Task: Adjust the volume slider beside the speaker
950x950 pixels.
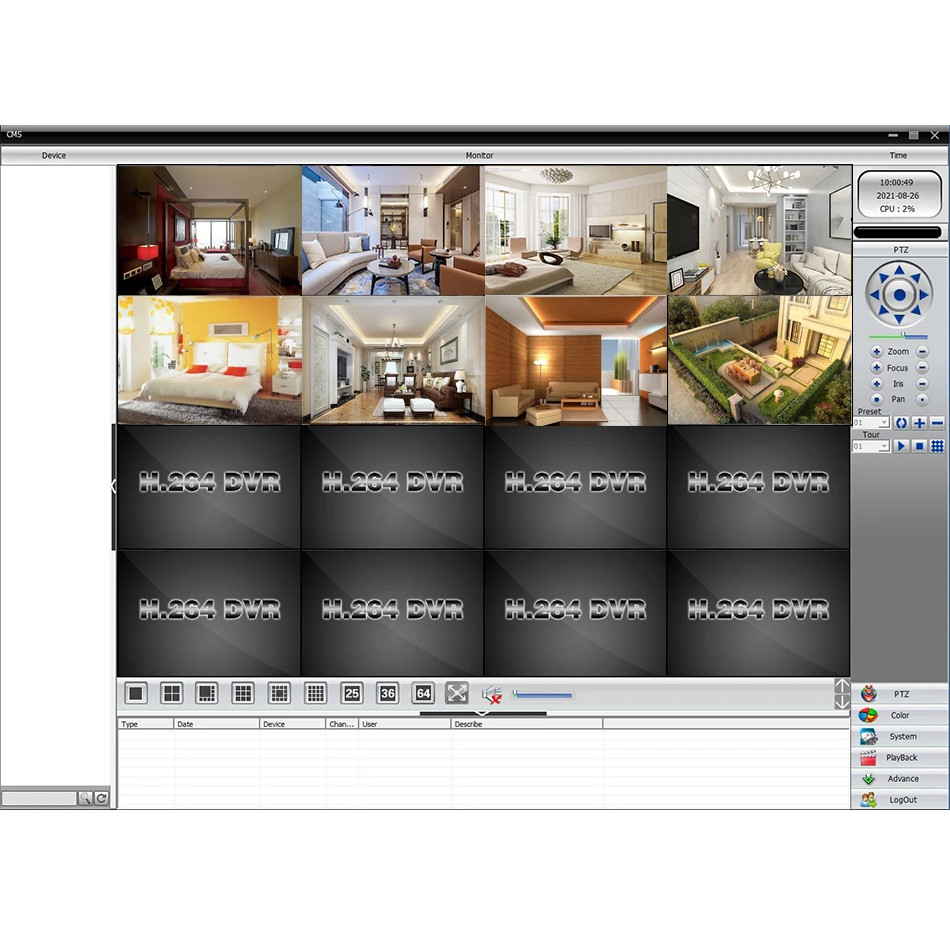Action: [543, 695]
